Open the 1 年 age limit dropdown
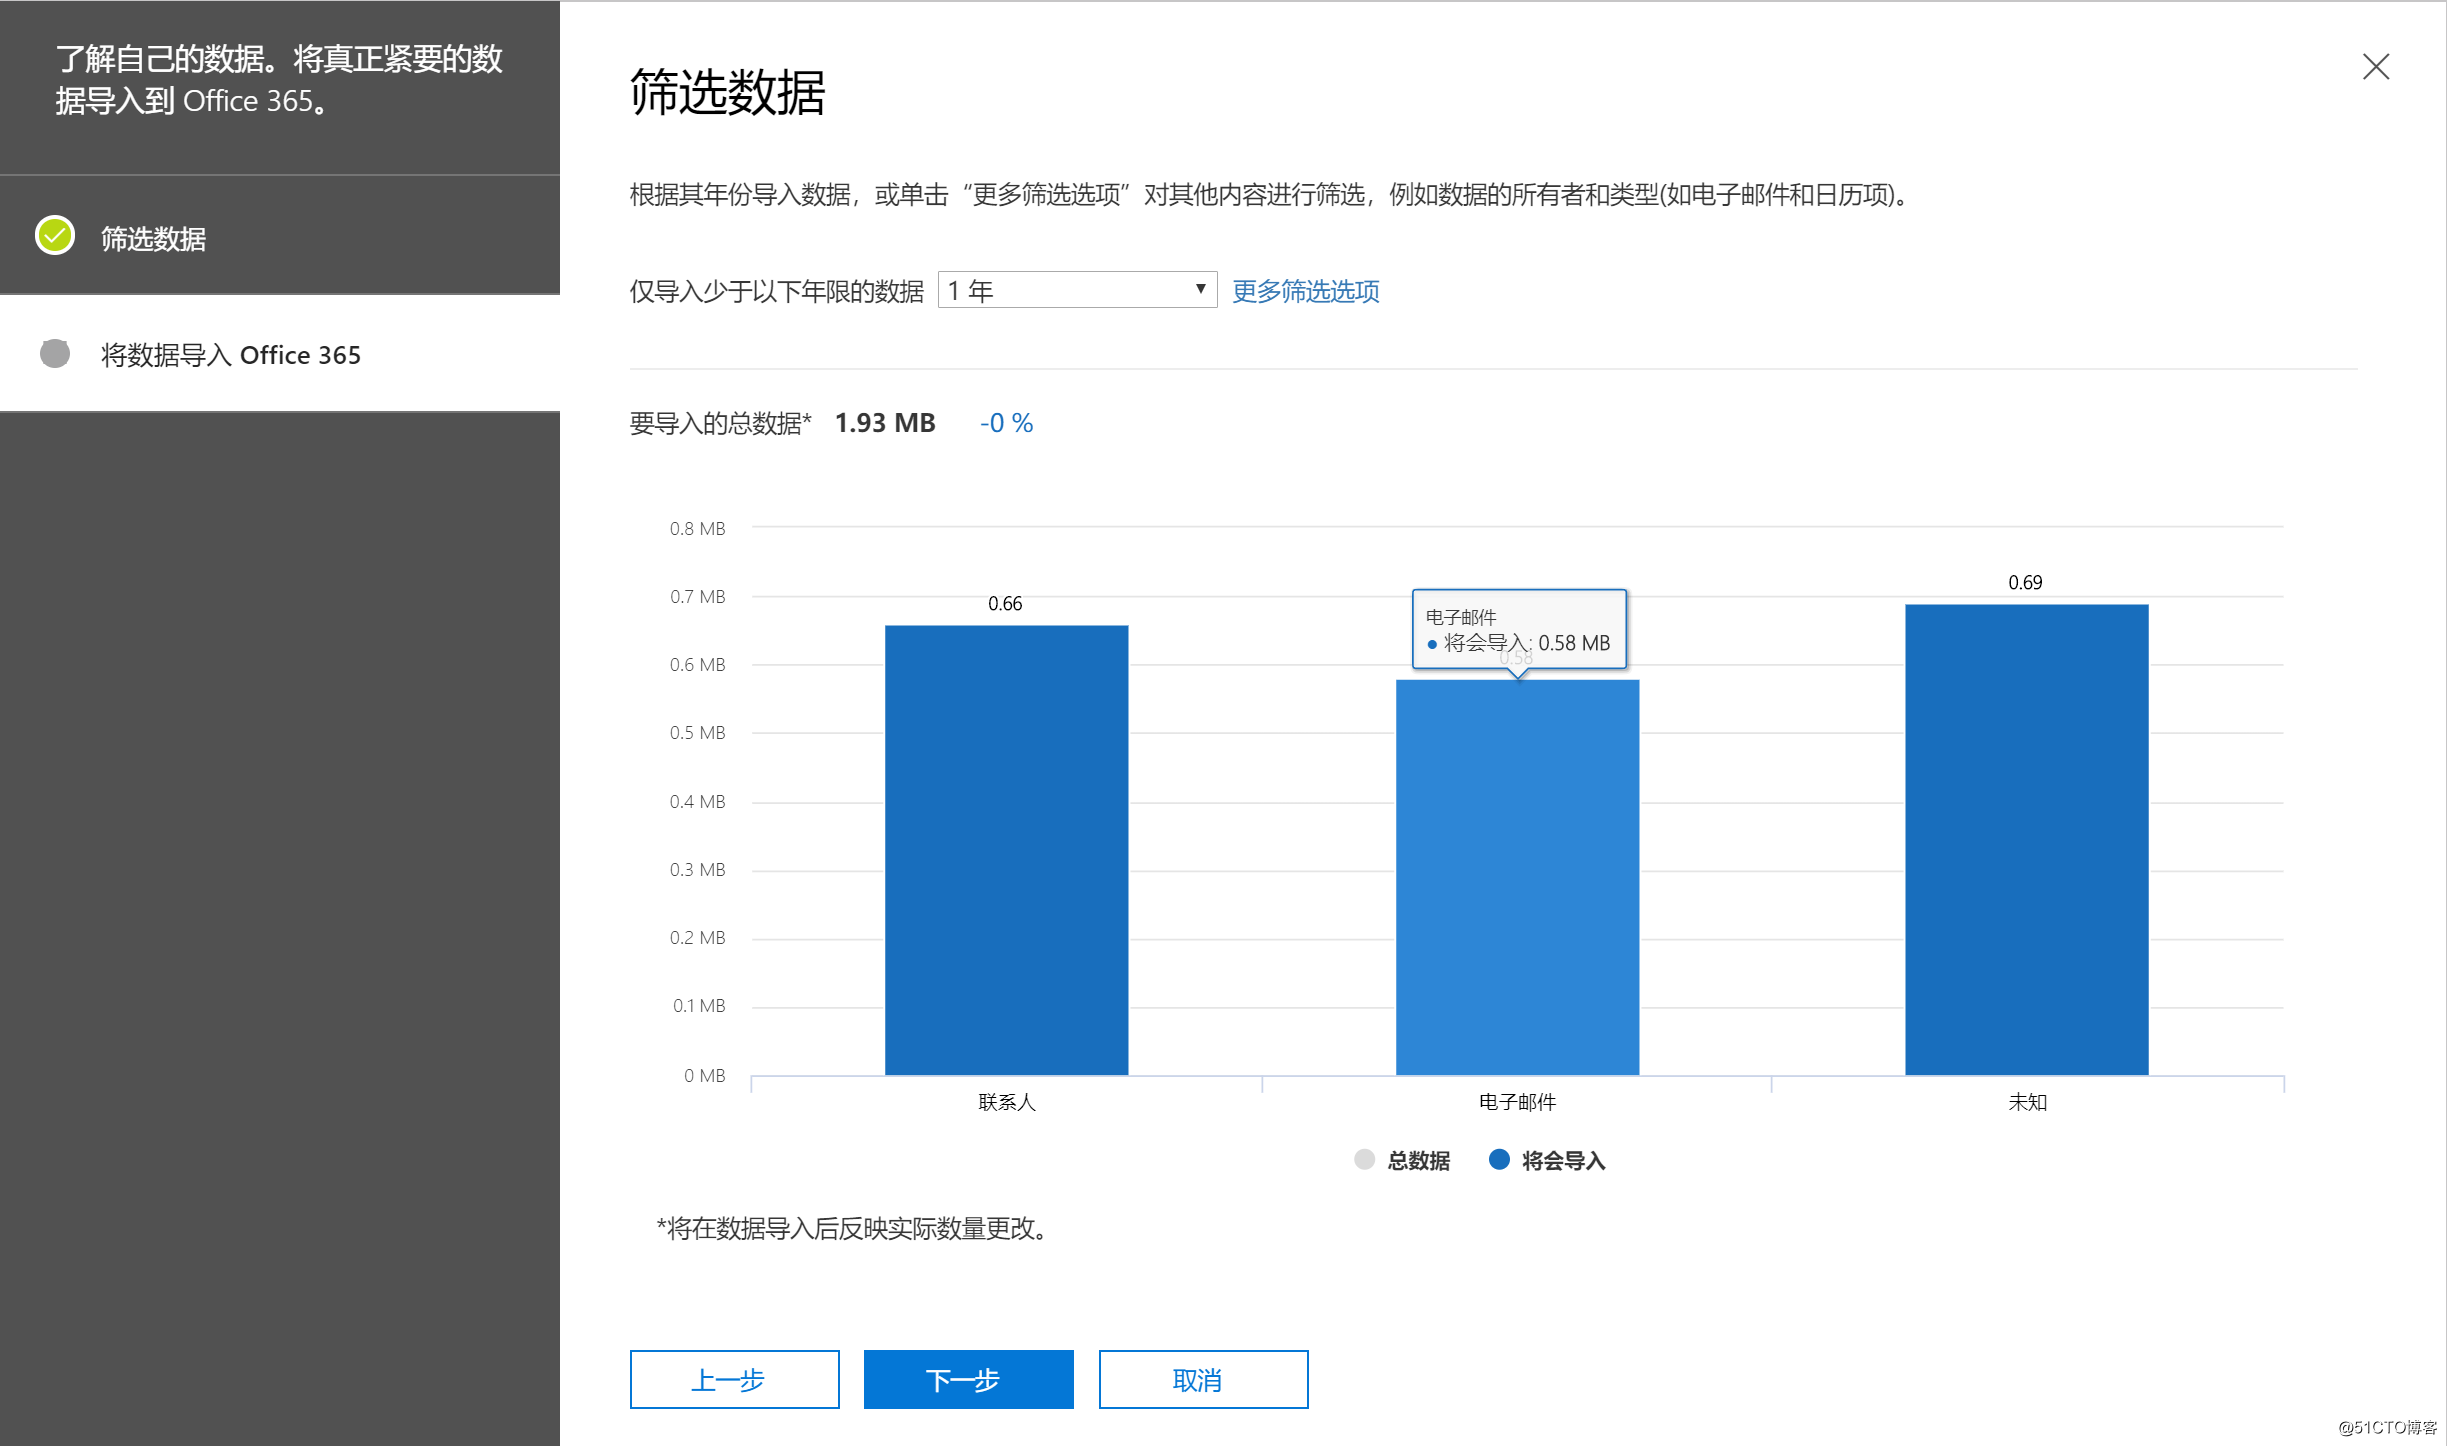This screenshot has width=2447, height=1446. pyautogui.click(x=1077, y=290)
